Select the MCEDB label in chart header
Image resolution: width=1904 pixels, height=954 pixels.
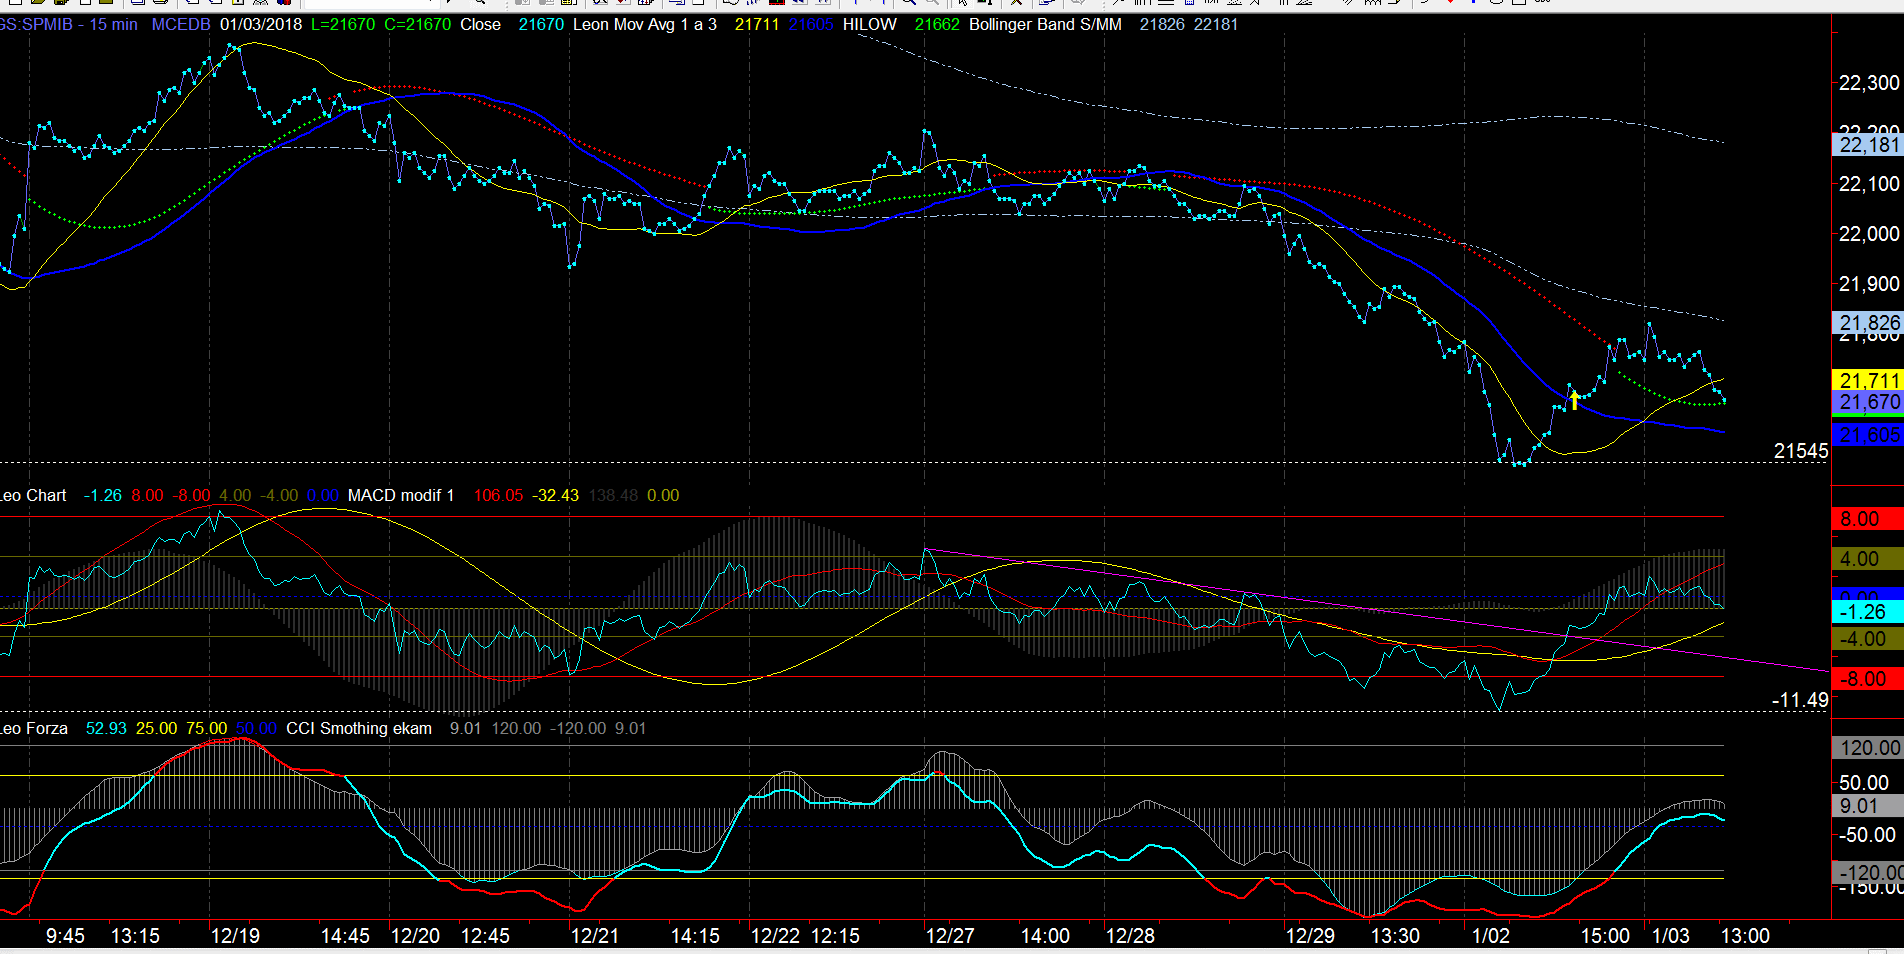point(181,24)
